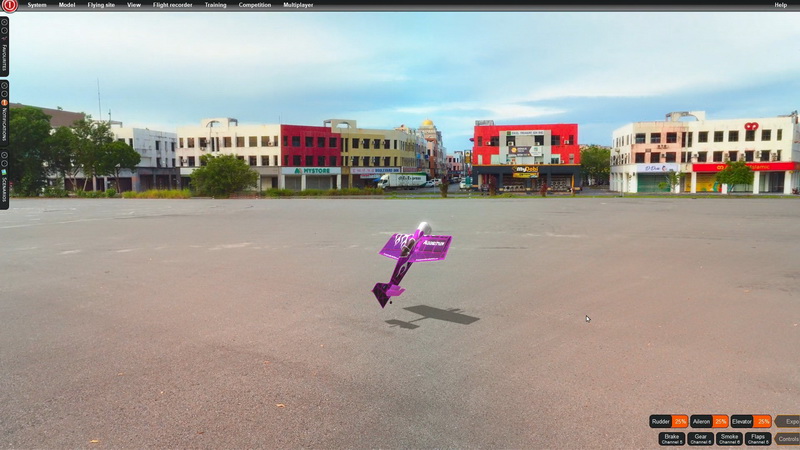Click the second round button on the Scenarios tab
This screenshot has height=450, width=800.
coord(4,163)
